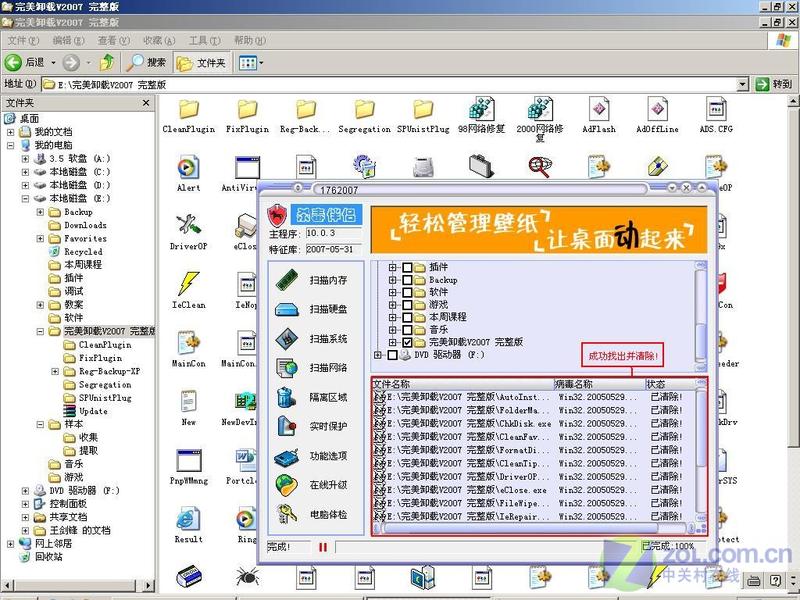Image resolution: width=800 pixels, height=600 pixels.
Task: Select the IeClean lightning icon
Action: click(x=188, y=284)
